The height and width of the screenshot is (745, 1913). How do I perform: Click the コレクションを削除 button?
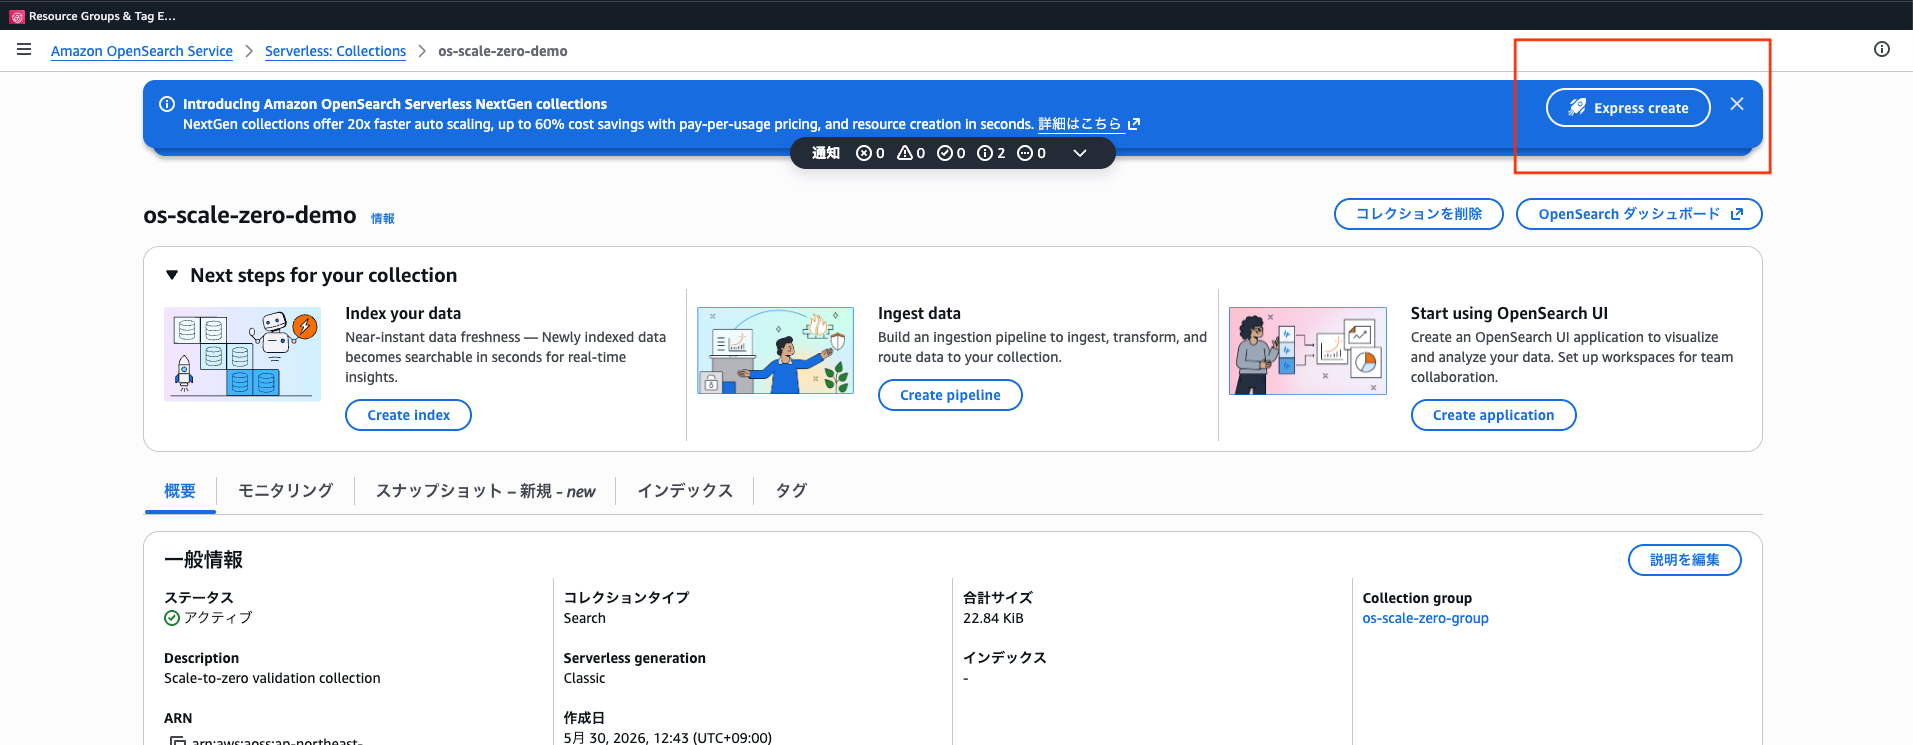tap(1418, 214)
